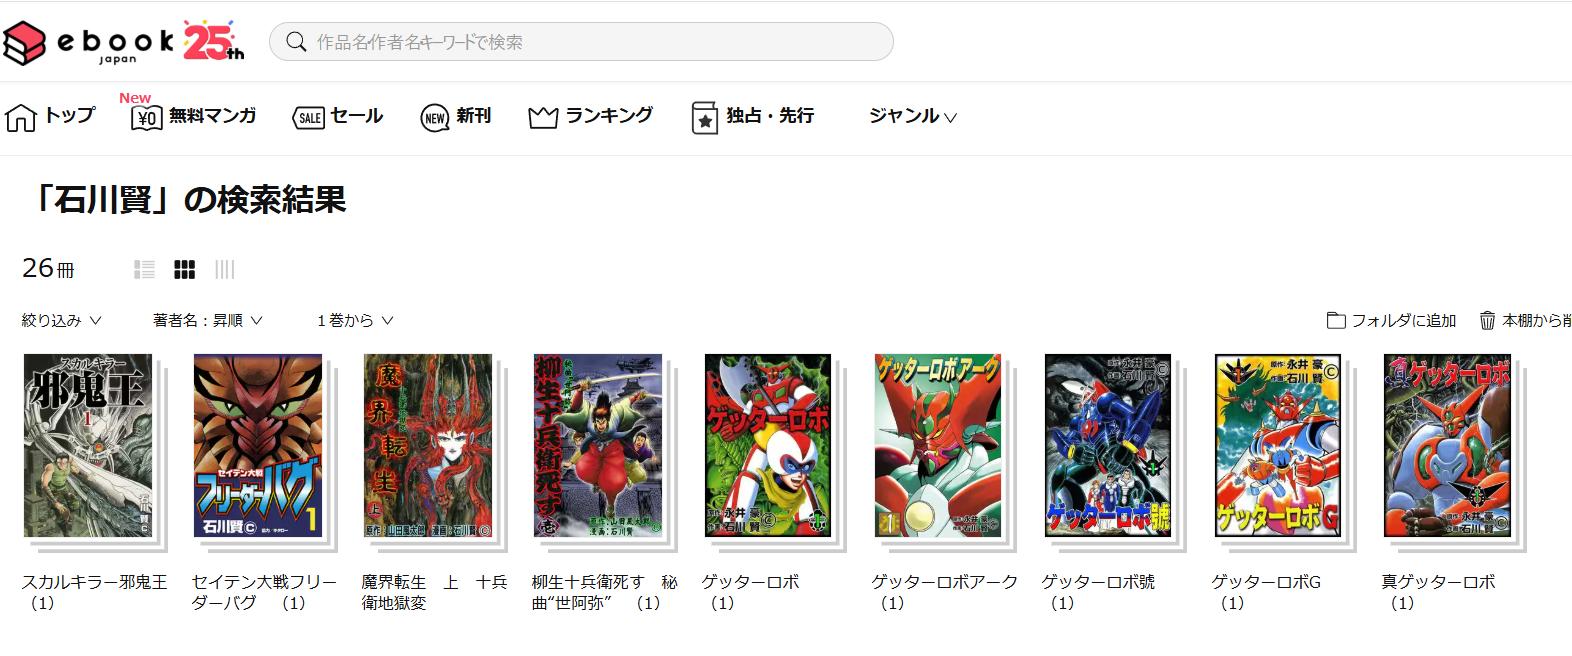
Task: Open the home icon labeled トップ
Action: (21, 117)
